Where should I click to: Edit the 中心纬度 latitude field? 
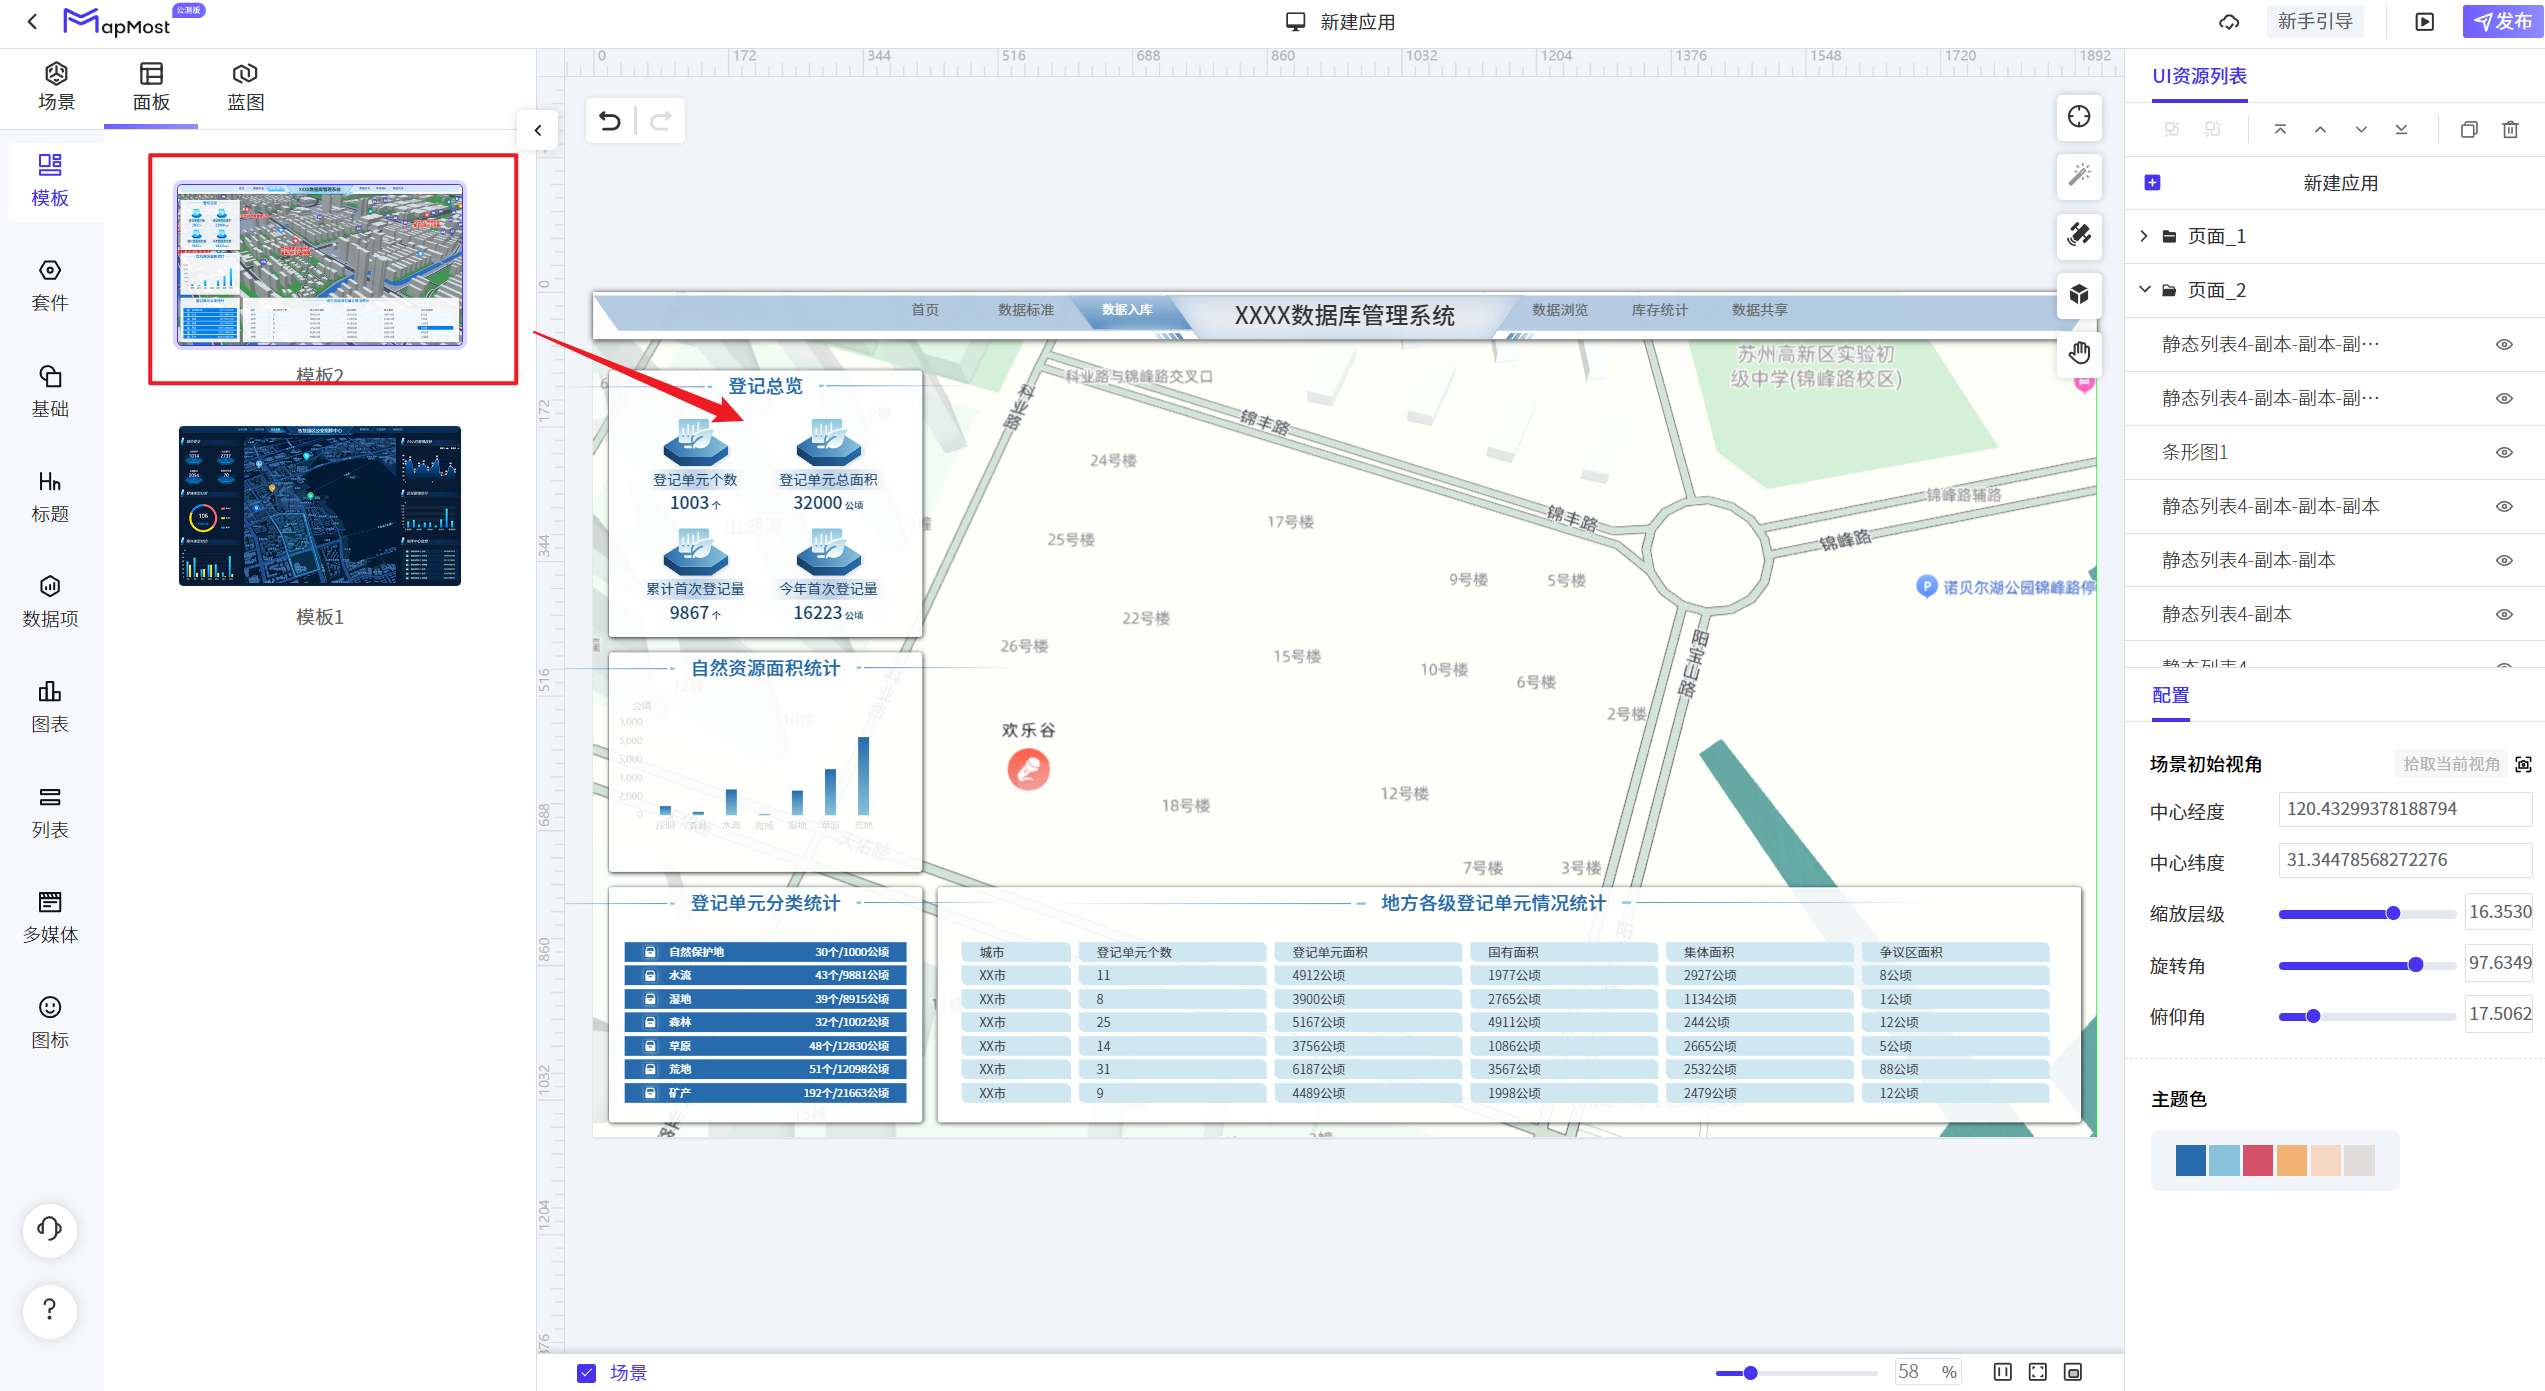pyautogui.click(x=2405, y=860)
